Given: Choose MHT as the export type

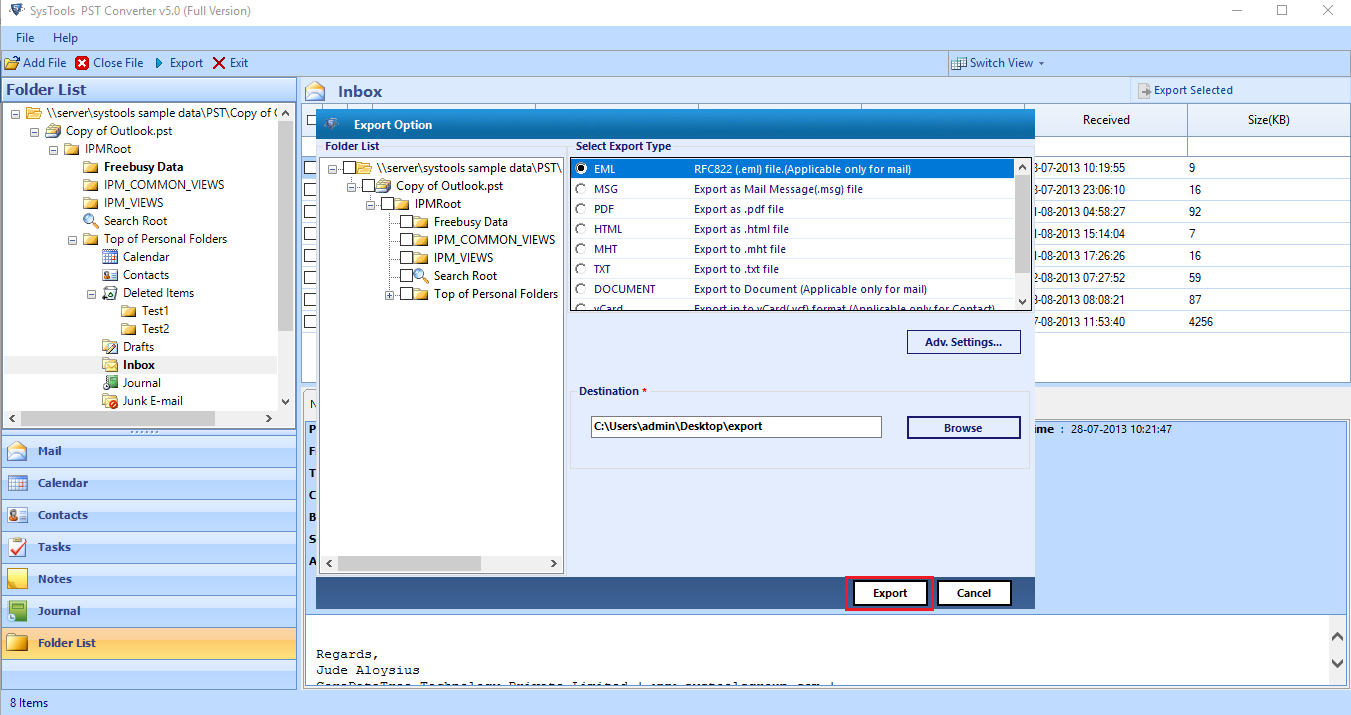Looking at the screenshot, I should tap(581, 249).
